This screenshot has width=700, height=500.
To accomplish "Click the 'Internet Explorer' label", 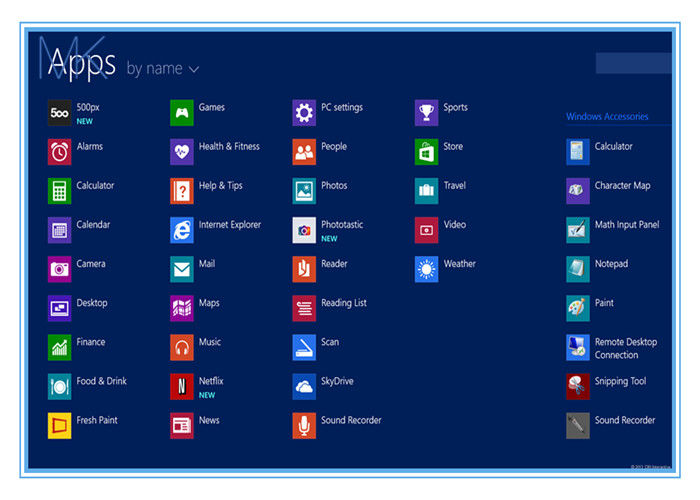I will 230,225.
